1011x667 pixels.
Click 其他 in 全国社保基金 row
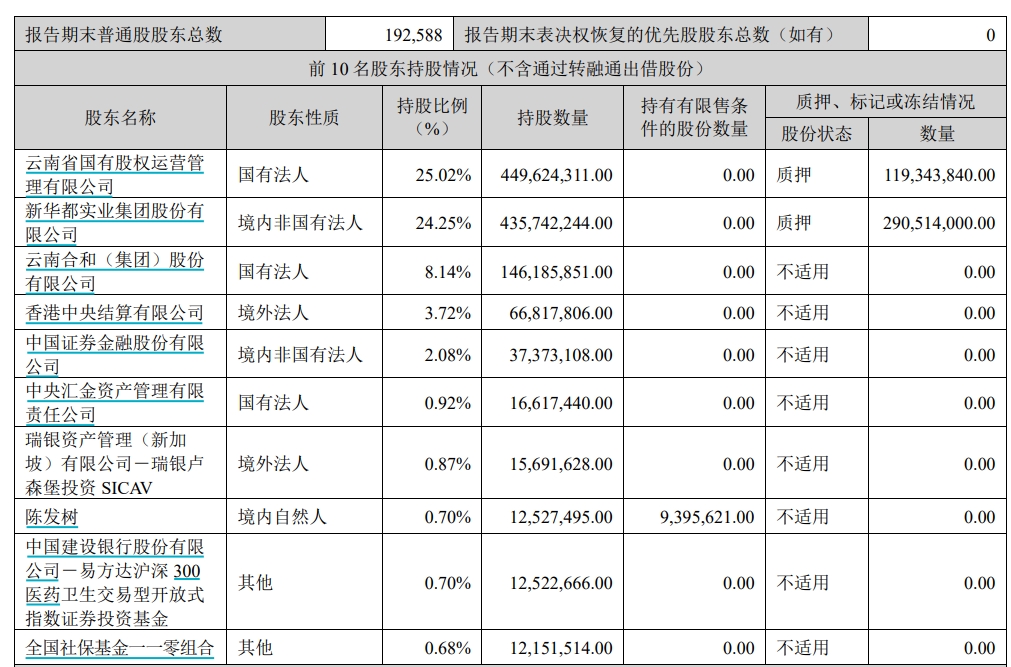pyautogui.click(x=255, y=647)
